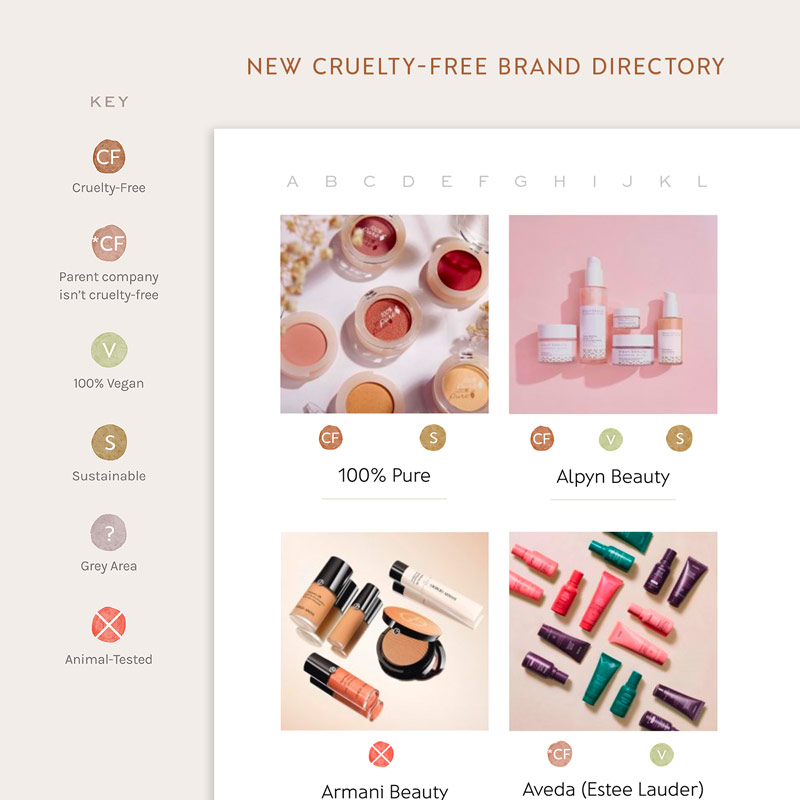Click the S badge under Alpyn Beauty
800x800 pixels.
[x=680, y=438]
